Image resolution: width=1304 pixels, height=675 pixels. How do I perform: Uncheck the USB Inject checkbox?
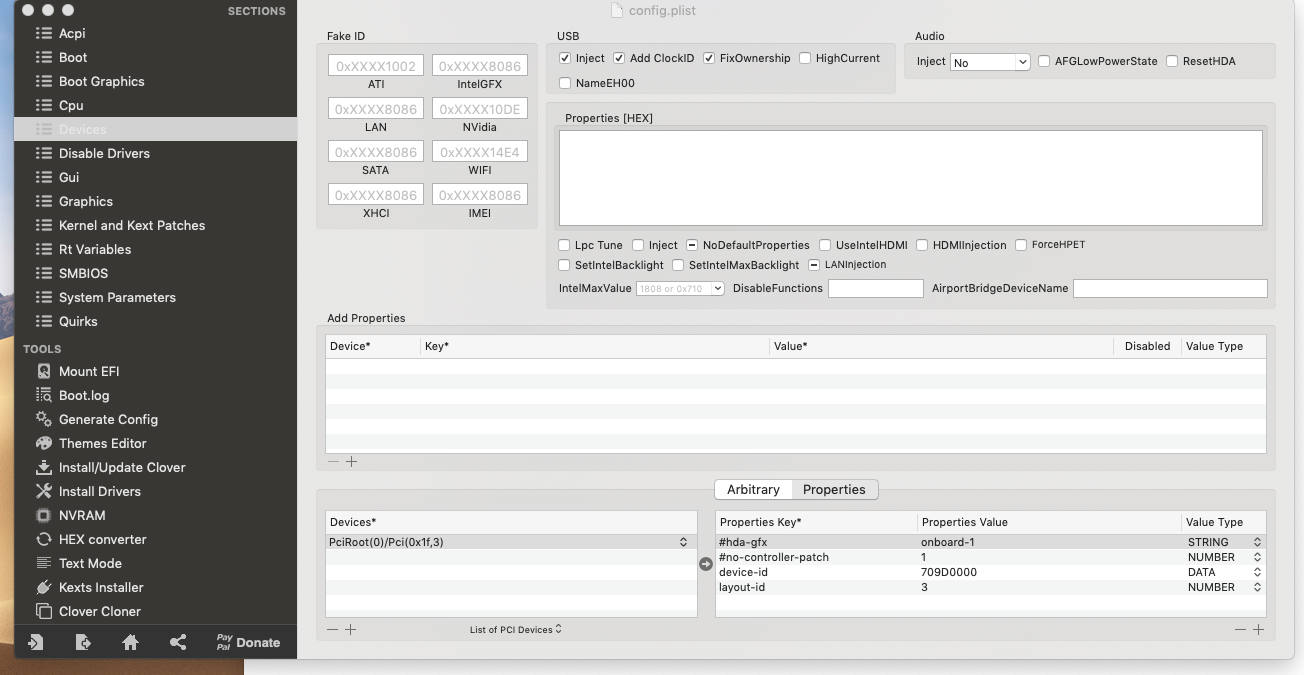point(565,58)
